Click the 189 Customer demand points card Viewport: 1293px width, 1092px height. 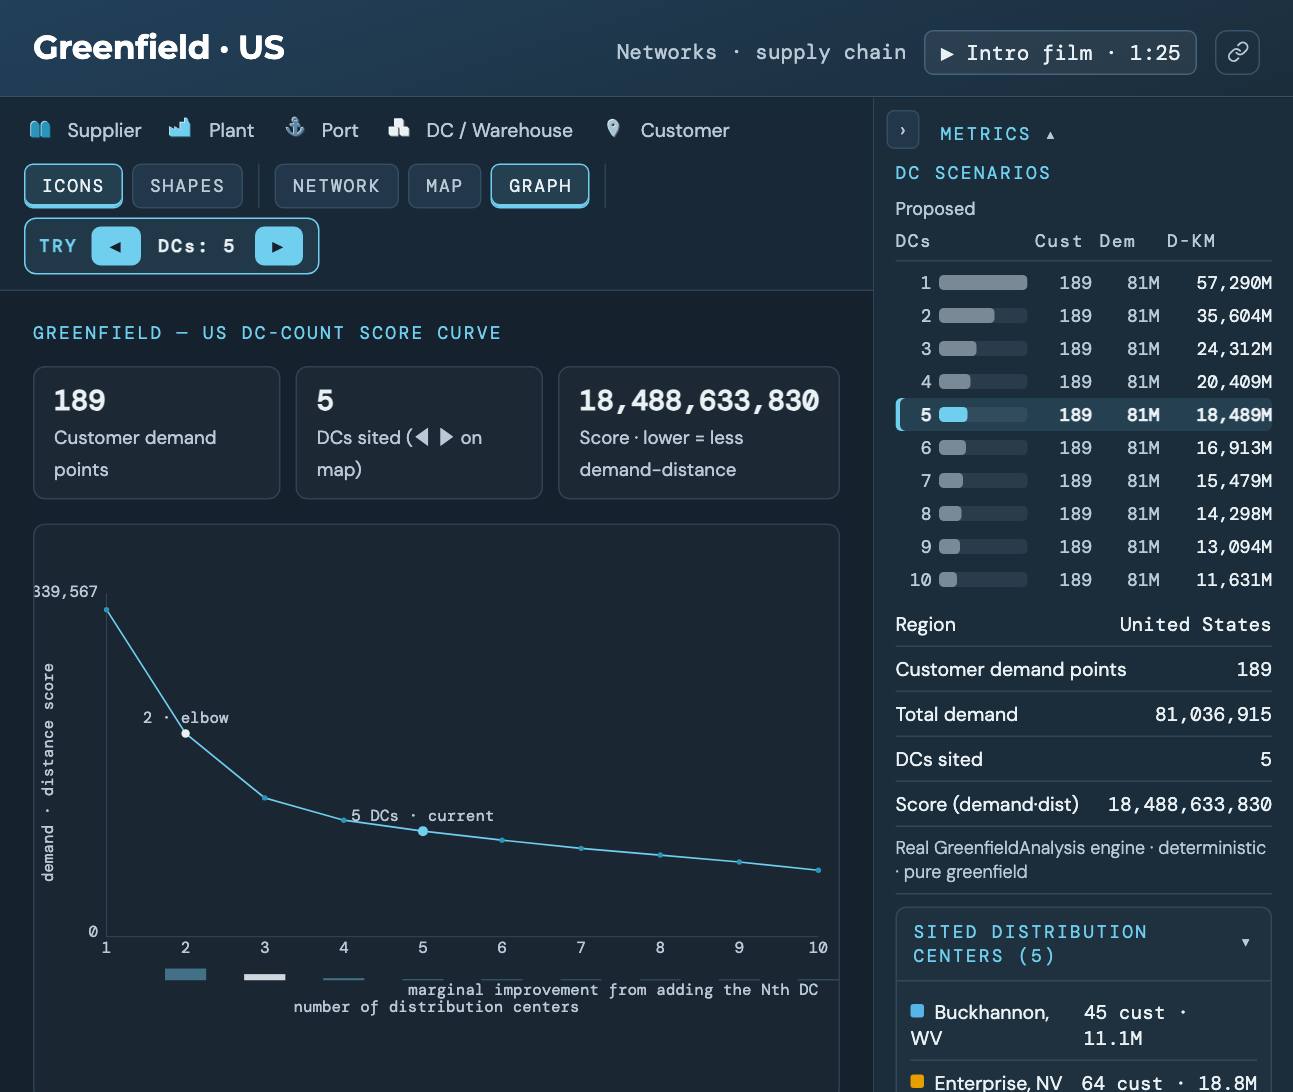coord(157,433)
